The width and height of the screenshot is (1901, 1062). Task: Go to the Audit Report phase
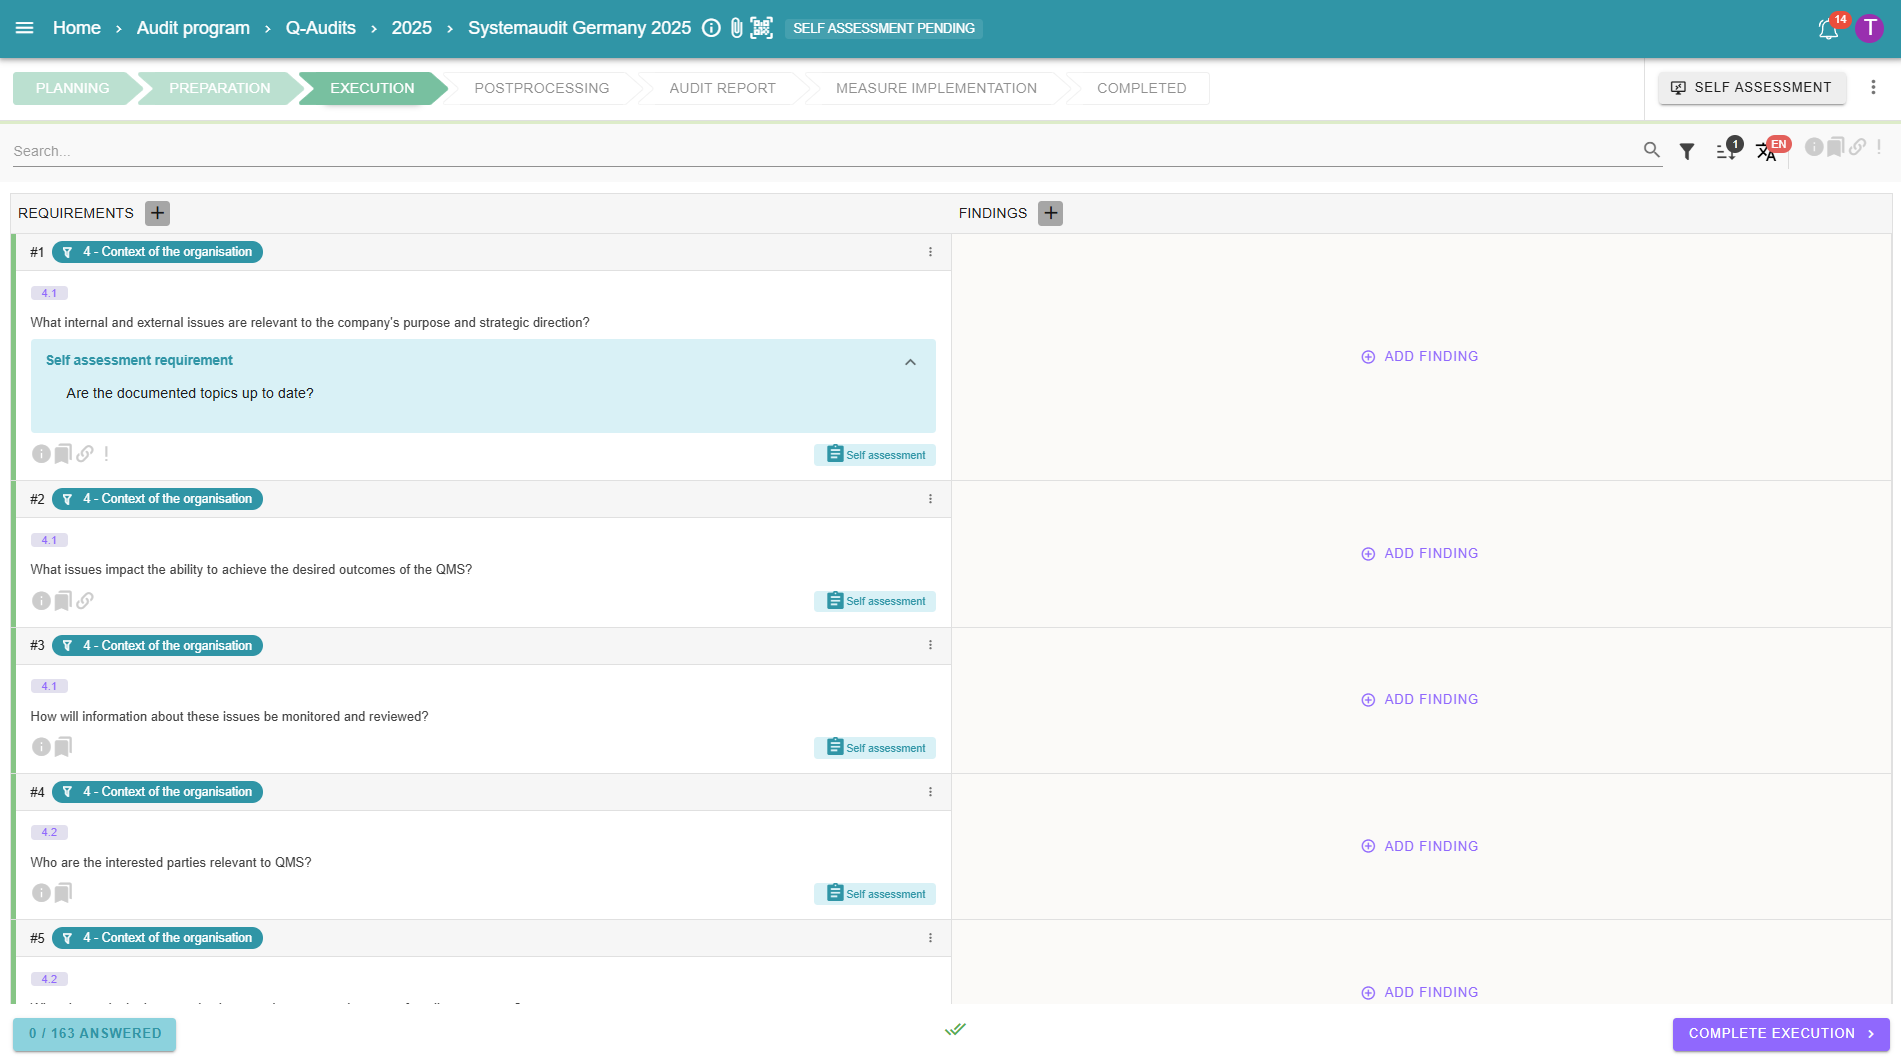click(722, 88)
